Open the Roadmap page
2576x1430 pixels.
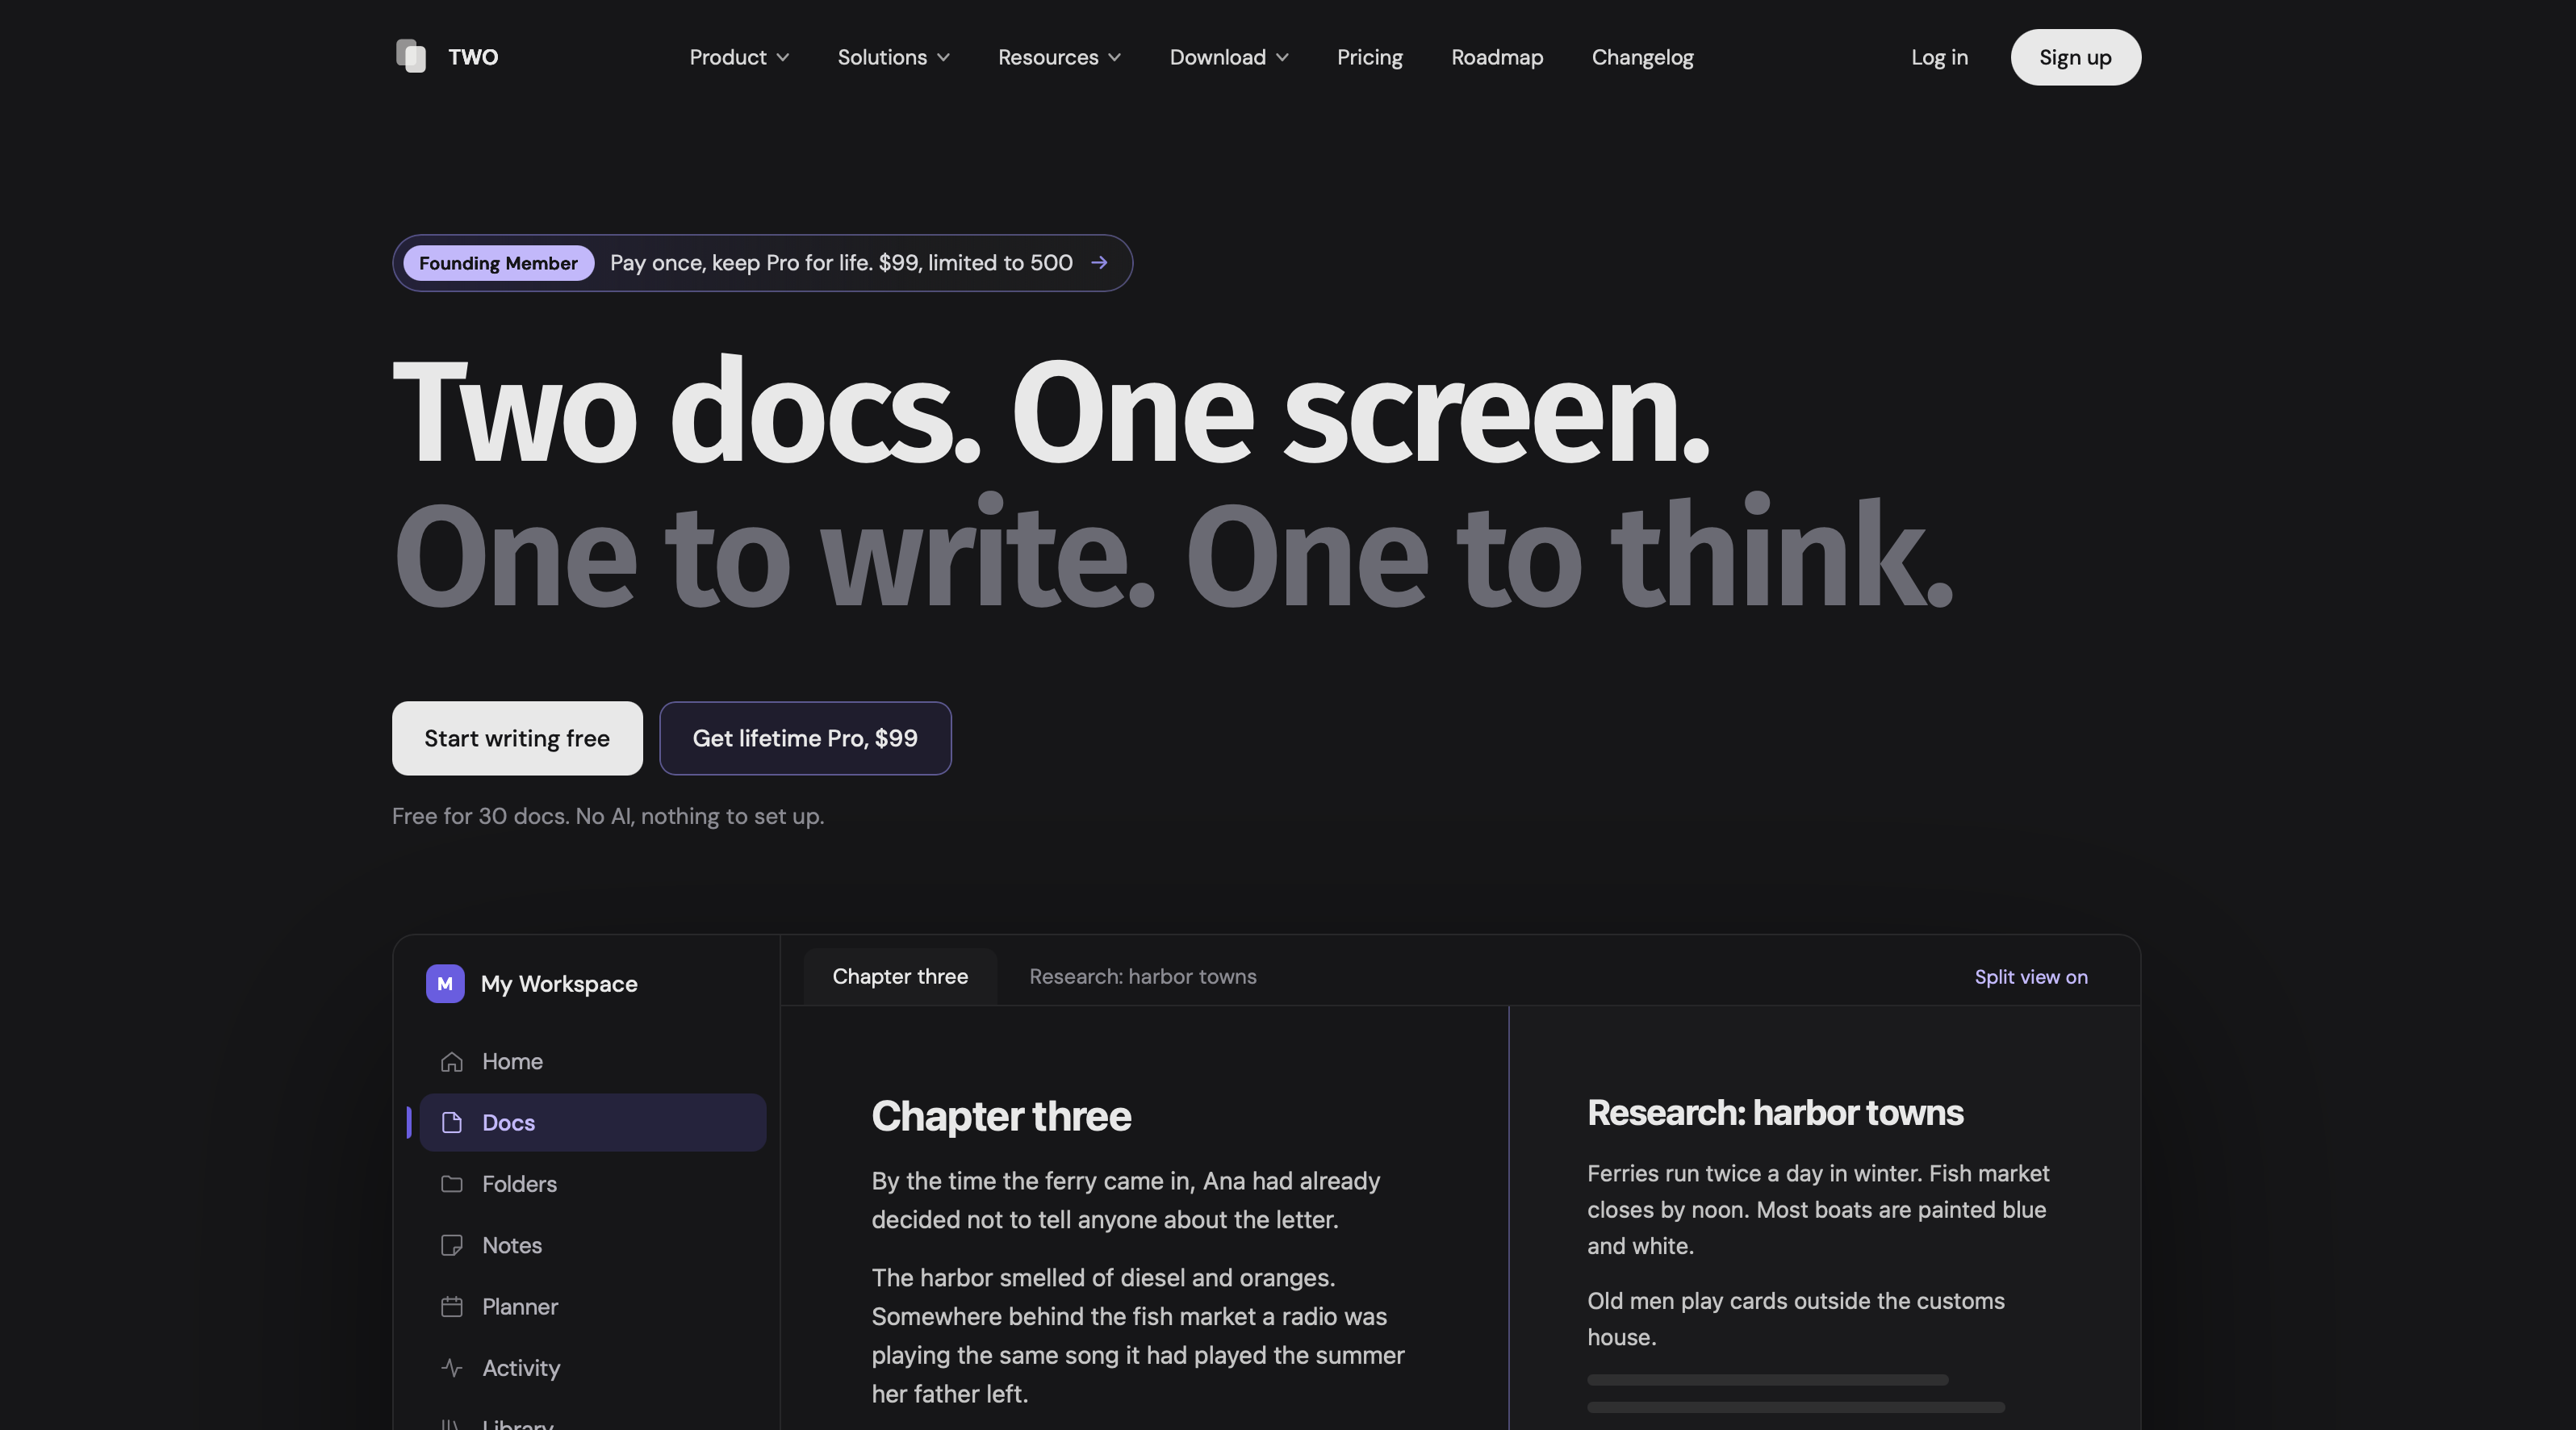[1497, 57]
